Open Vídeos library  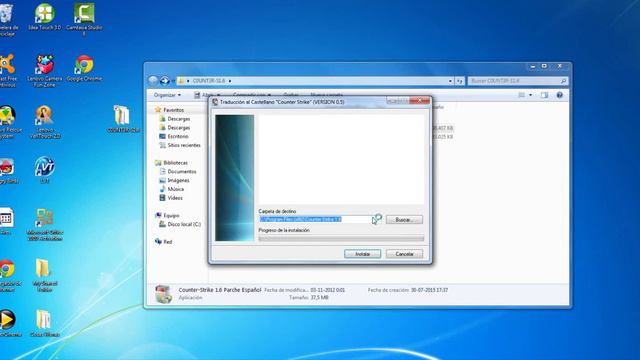point(175,198)
